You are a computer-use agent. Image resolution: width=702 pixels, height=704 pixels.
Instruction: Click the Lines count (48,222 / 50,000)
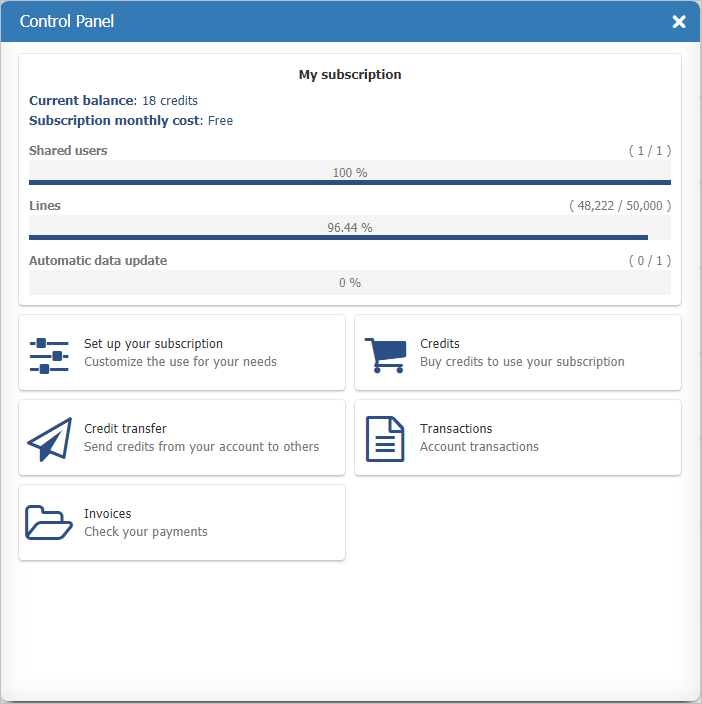619,205
